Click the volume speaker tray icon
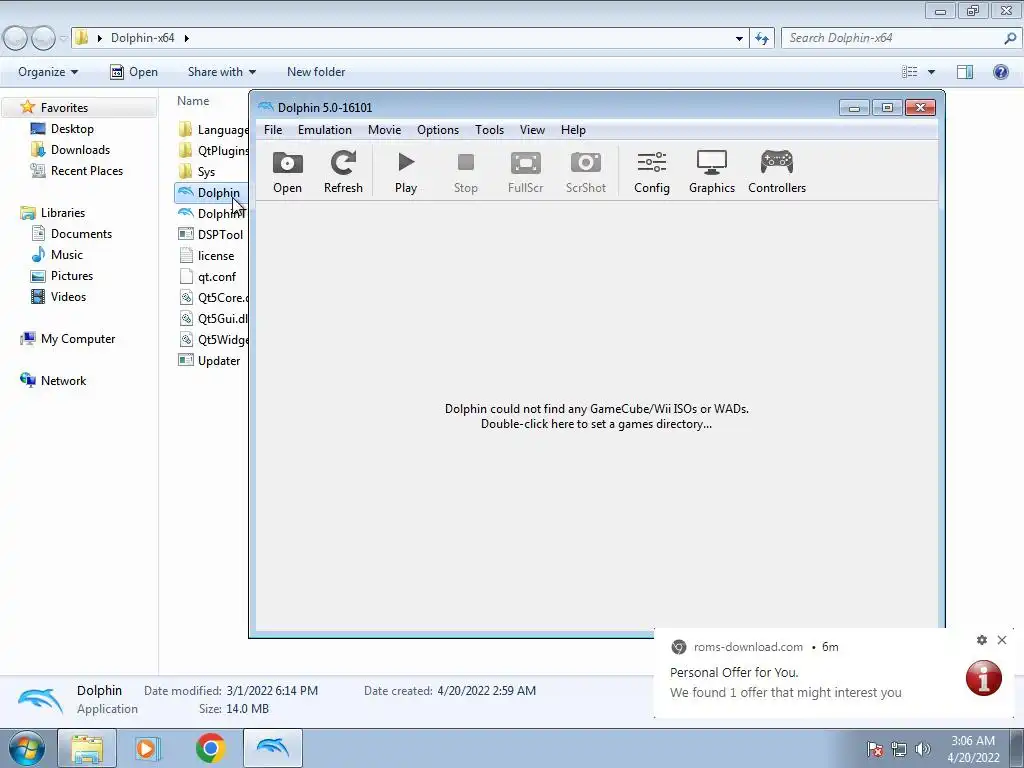Viewport: 1024px width, 768px height. (923, 749)
